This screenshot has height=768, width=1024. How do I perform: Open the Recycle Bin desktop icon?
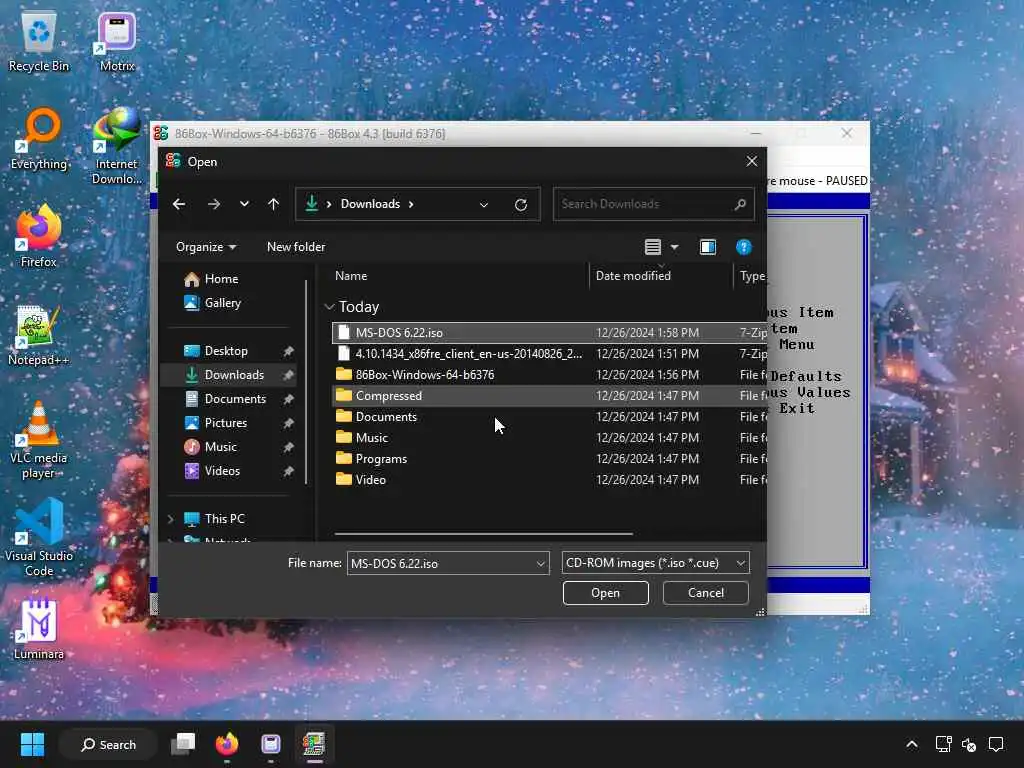point(39,40)
